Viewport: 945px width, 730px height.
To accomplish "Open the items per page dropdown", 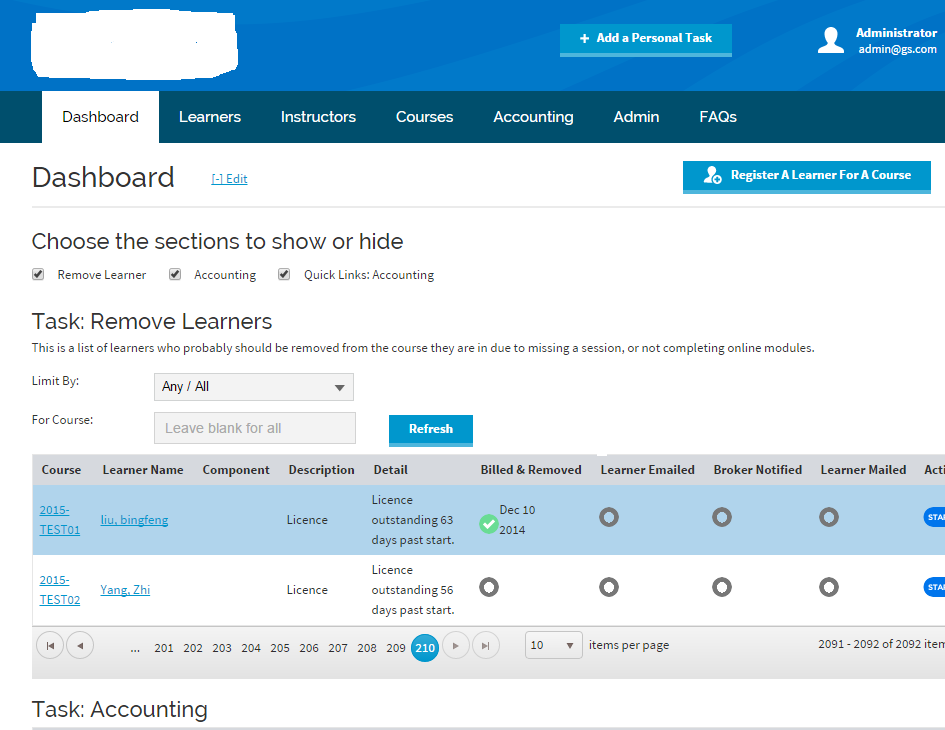I will 553,646.
